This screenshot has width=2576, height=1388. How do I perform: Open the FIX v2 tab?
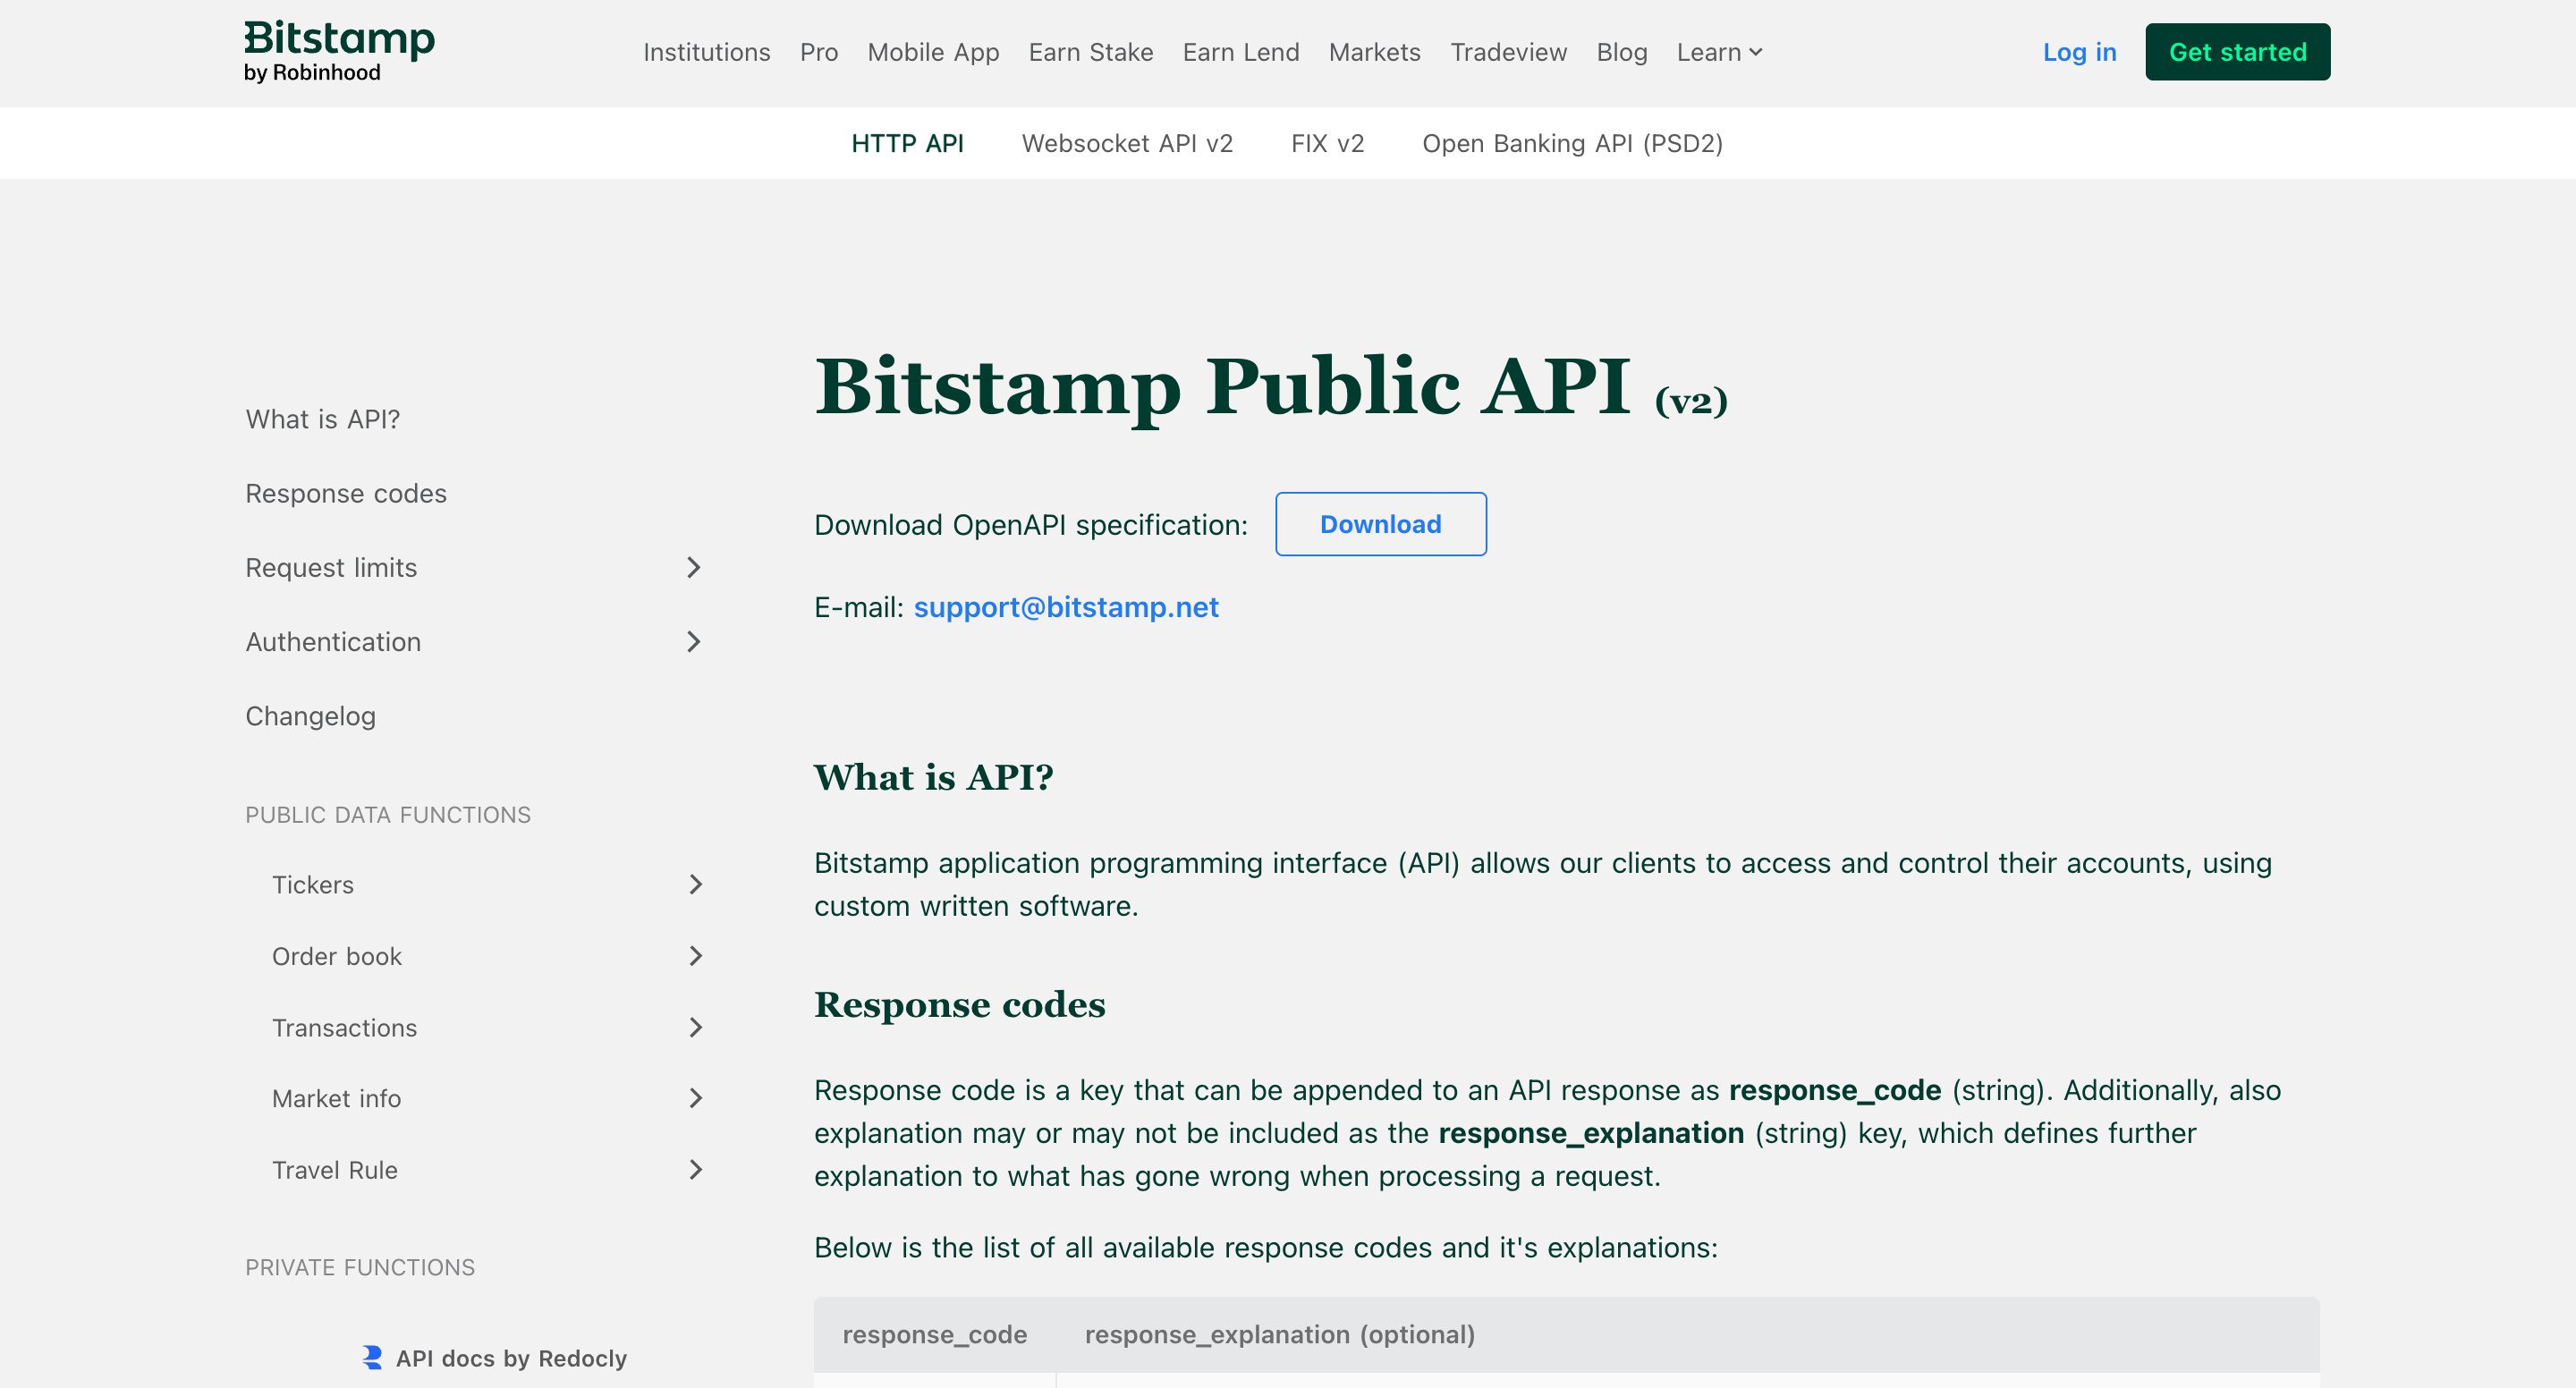(1327, 143)
